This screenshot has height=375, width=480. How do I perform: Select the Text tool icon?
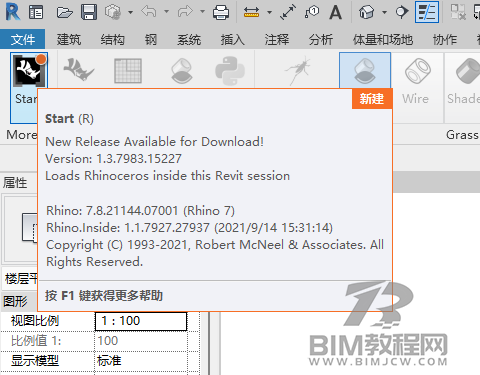click(335, 13)
